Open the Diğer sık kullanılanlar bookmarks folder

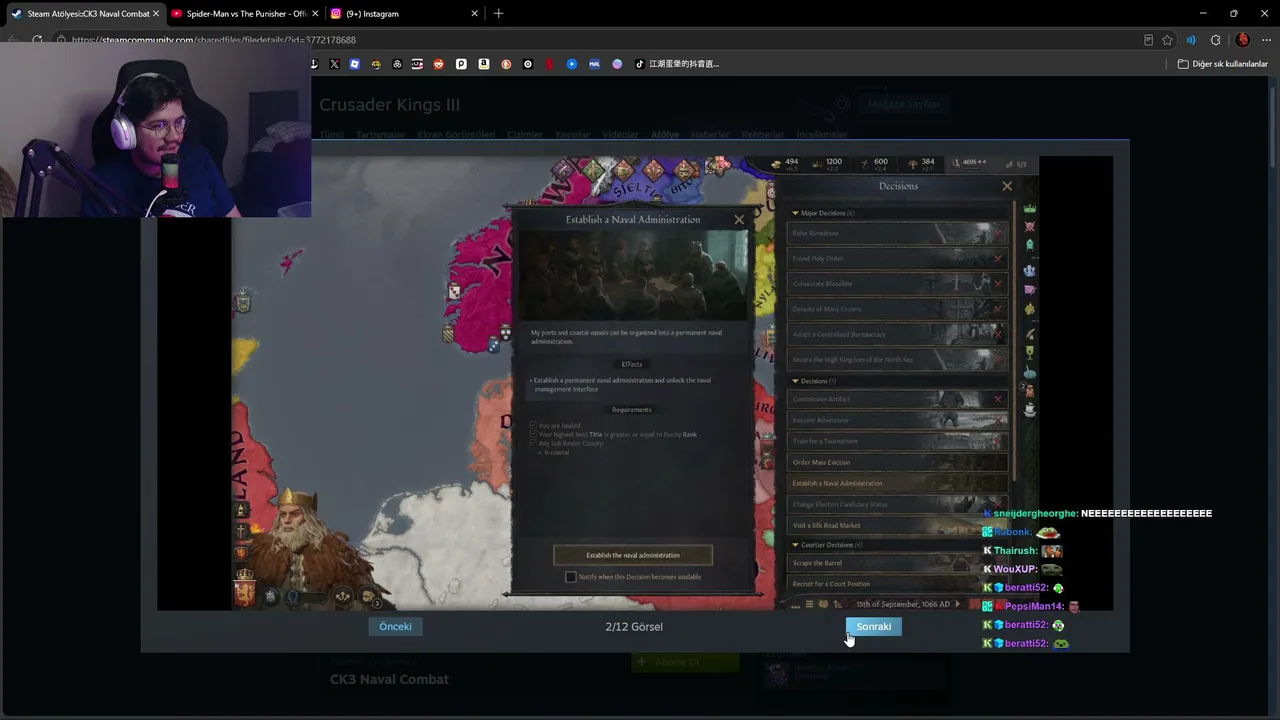click(1223, 64)
